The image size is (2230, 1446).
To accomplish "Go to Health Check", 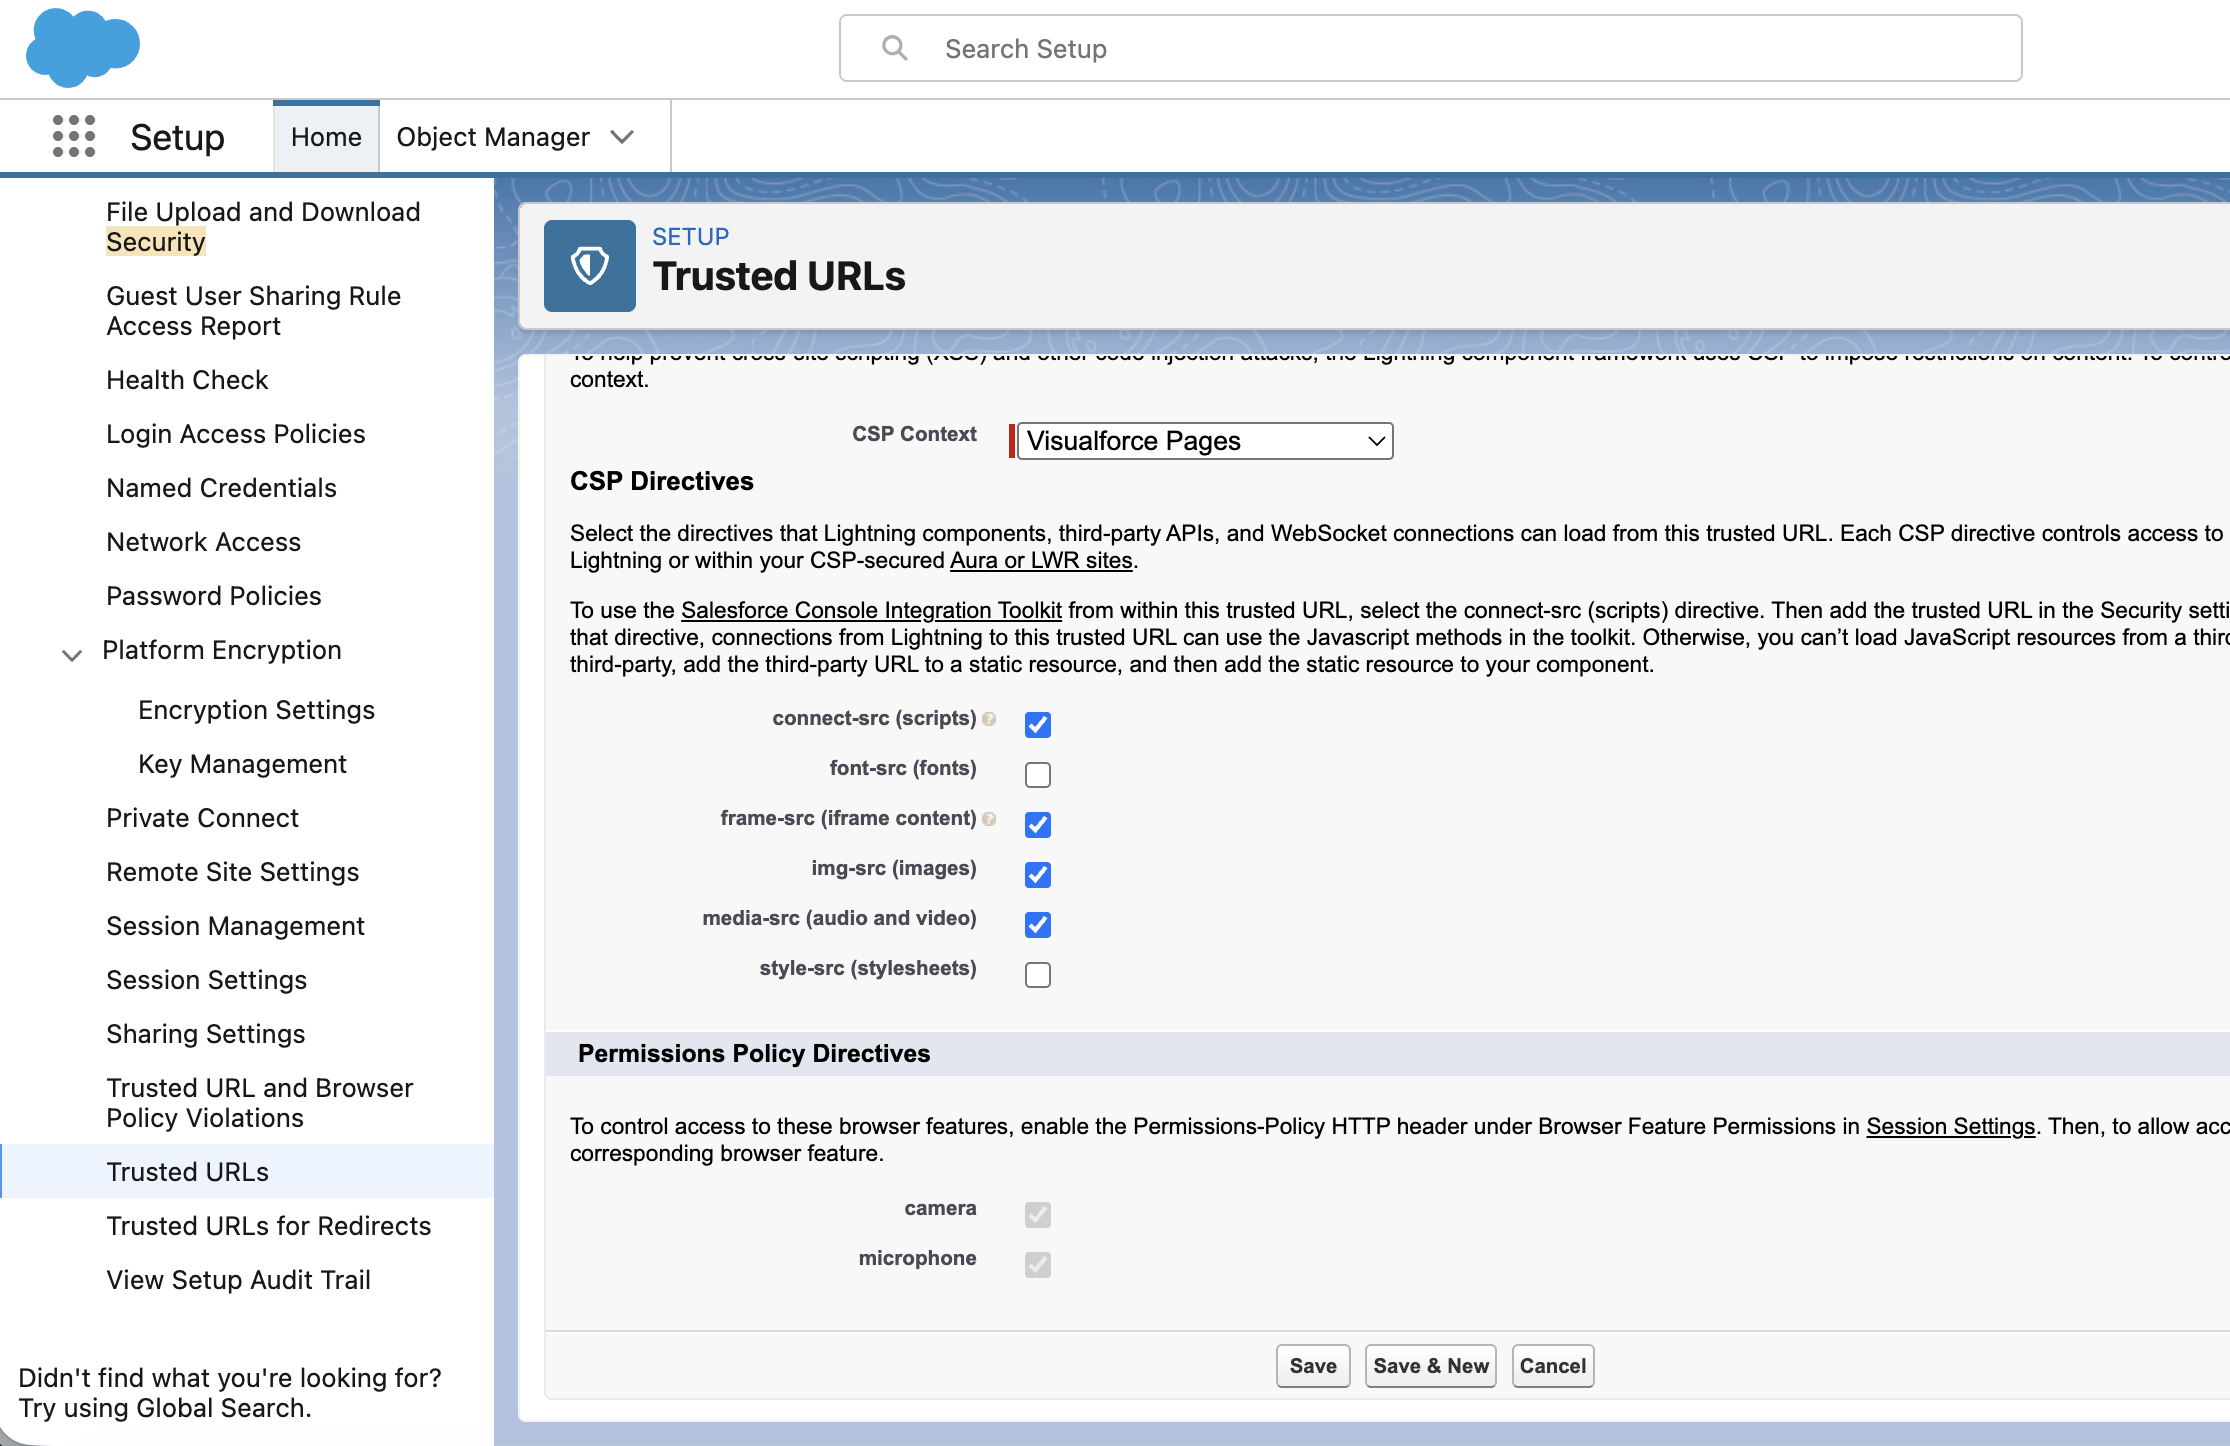I will point(188,380).
